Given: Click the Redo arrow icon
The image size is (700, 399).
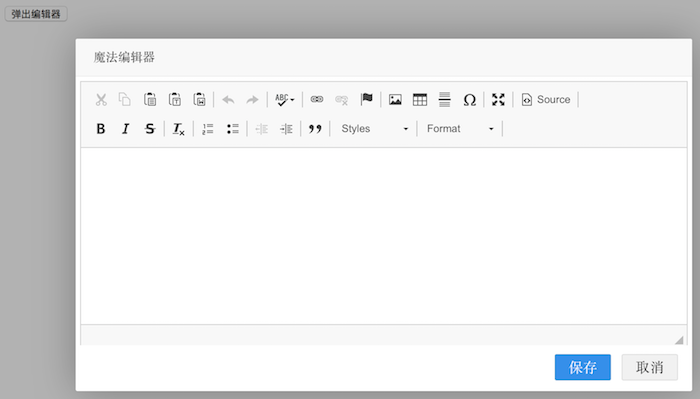Looking at the screenshot, I should pyautogui.click(x=253, y=100).
